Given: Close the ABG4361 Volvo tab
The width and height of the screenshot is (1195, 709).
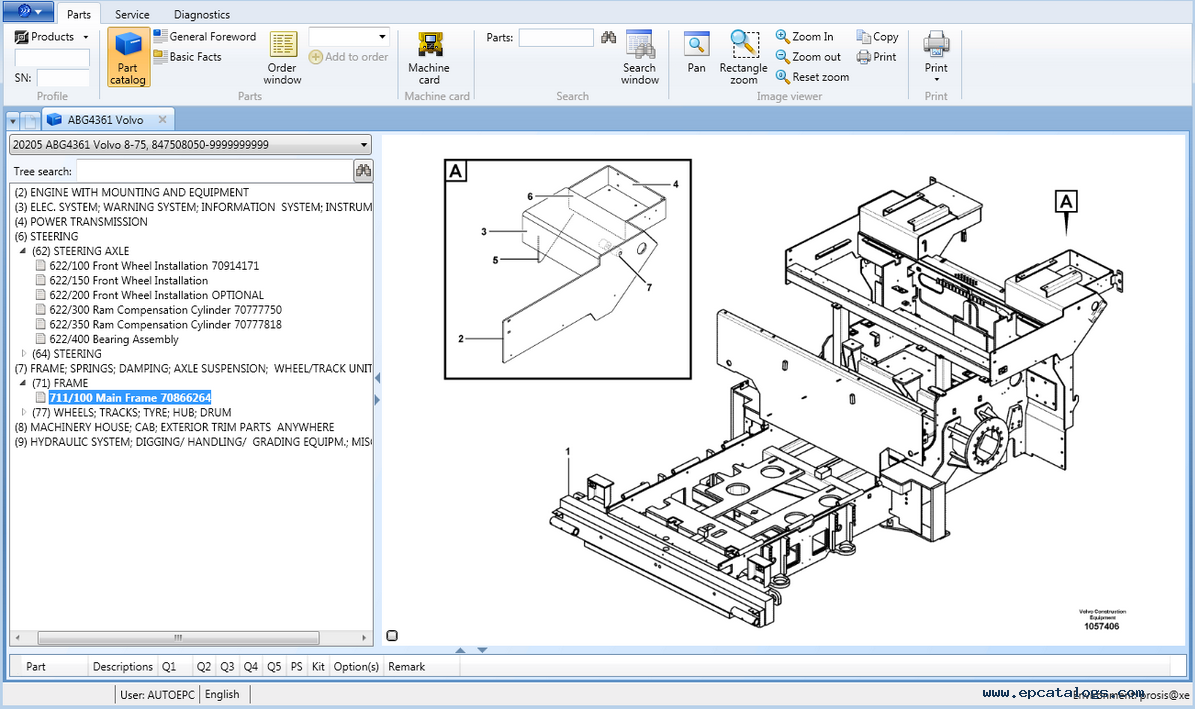Looking at the screenshot, I should click(162, 120).
